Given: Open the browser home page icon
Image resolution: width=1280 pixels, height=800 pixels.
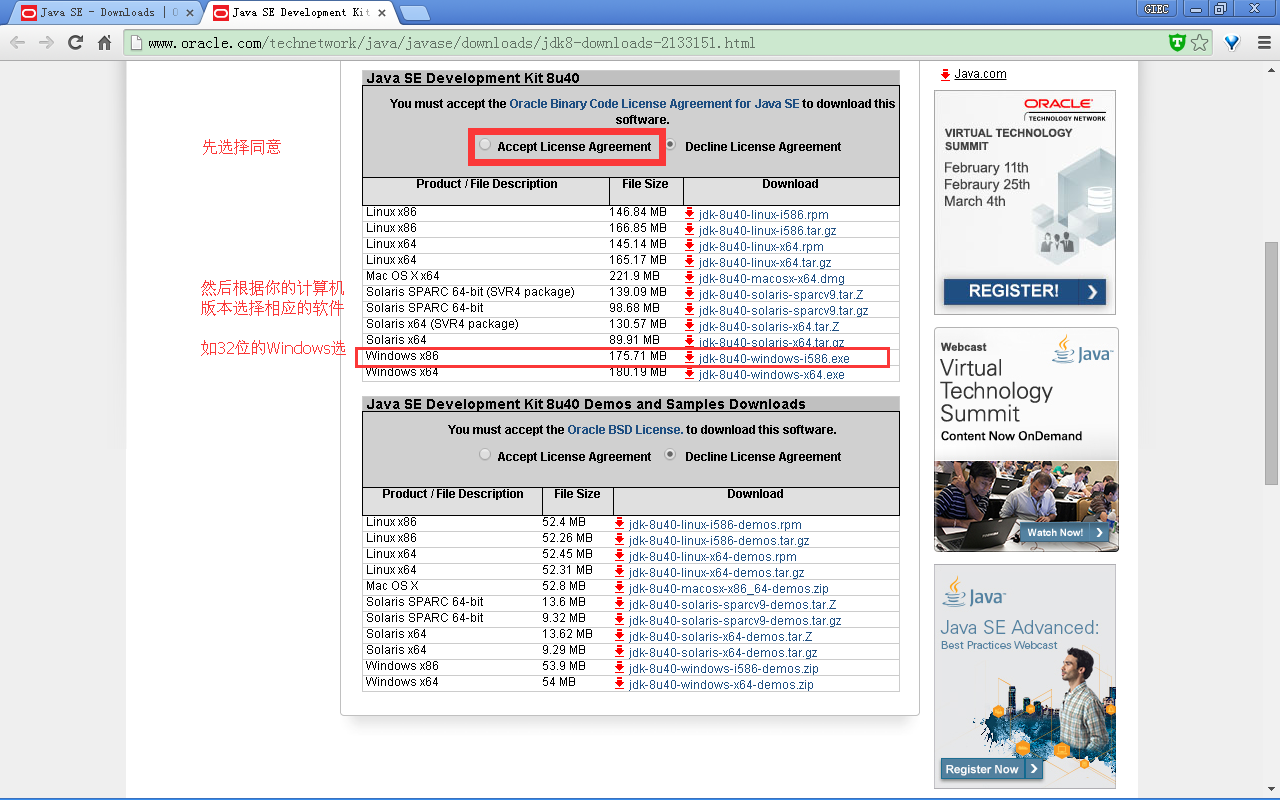Looking at the screenshot, I should 105,43.
